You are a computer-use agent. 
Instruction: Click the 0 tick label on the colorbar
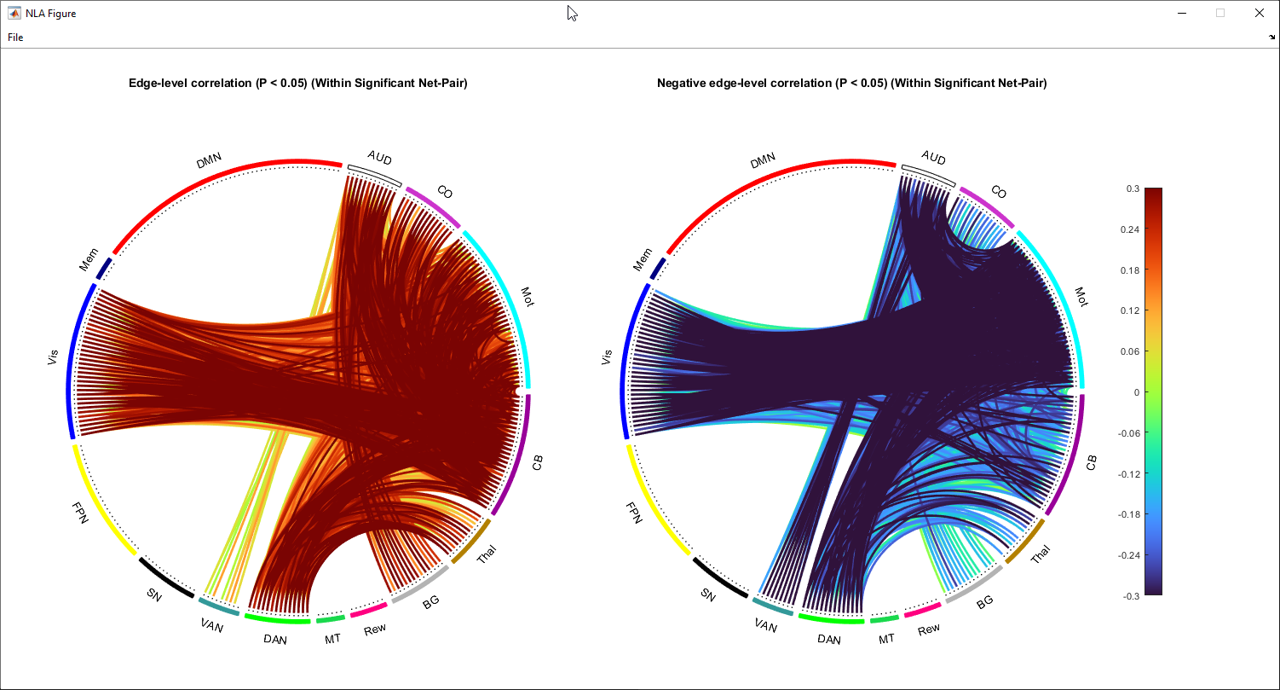[x=1136, y=392]
